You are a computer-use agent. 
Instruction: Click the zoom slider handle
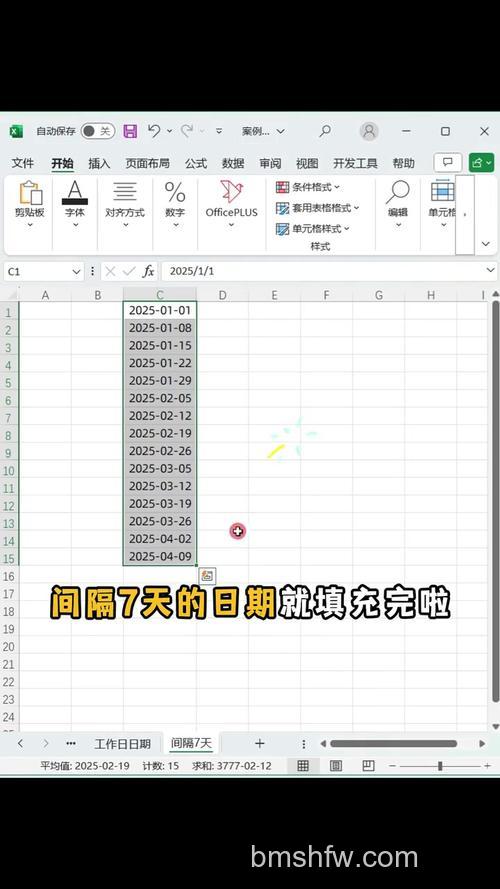click(x=440, y=766)
